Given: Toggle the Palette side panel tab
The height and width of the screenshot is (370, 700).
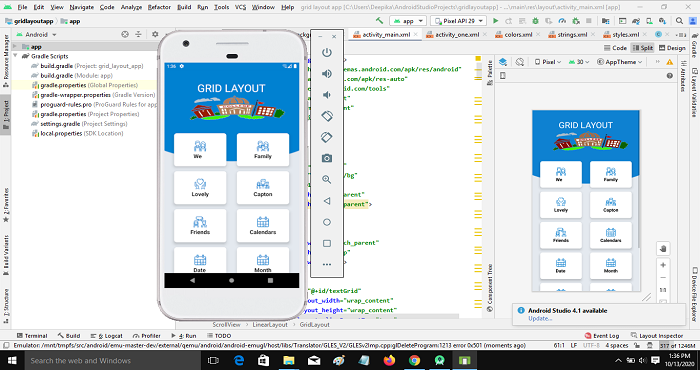Looking at the screenshot, I should (x=490, y=72).
